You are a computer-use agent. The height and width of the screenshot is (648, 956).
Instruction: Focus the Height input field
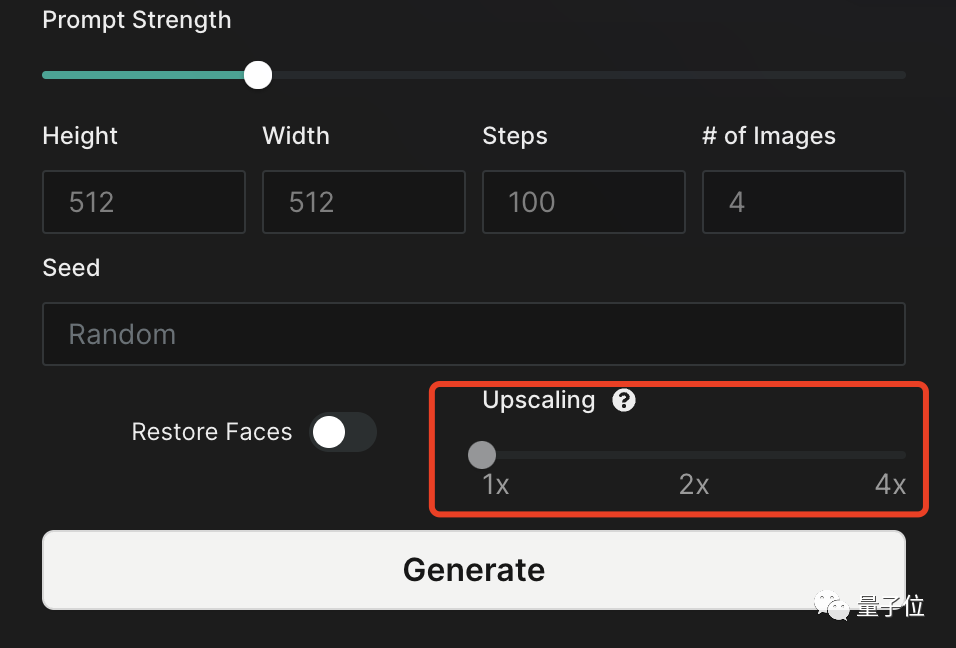[x=144, y=202]
